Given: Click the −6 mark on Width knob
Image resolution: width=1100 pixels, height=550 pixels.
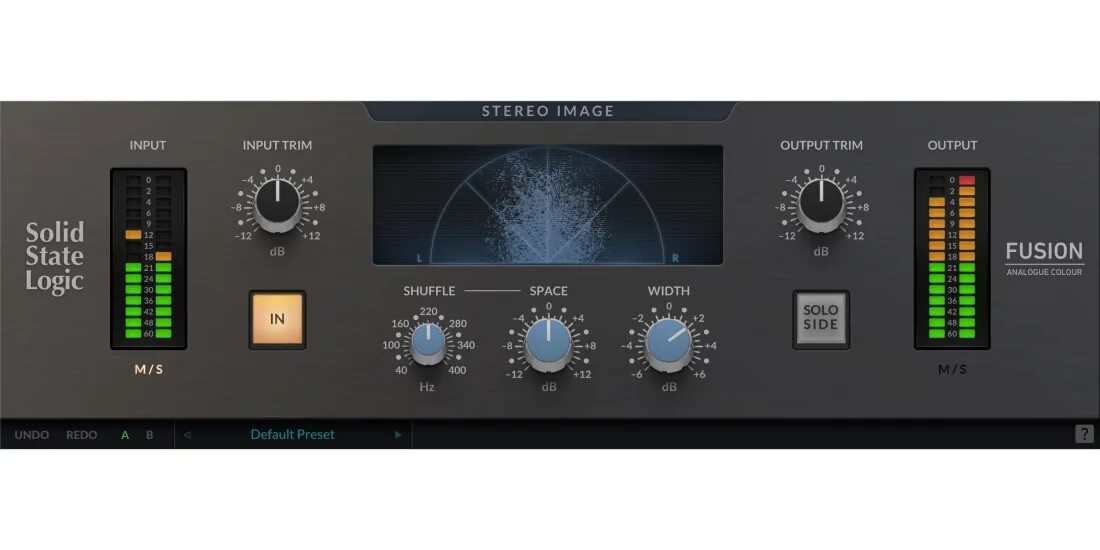Looking at the screenshot, I should pos(637,375).
